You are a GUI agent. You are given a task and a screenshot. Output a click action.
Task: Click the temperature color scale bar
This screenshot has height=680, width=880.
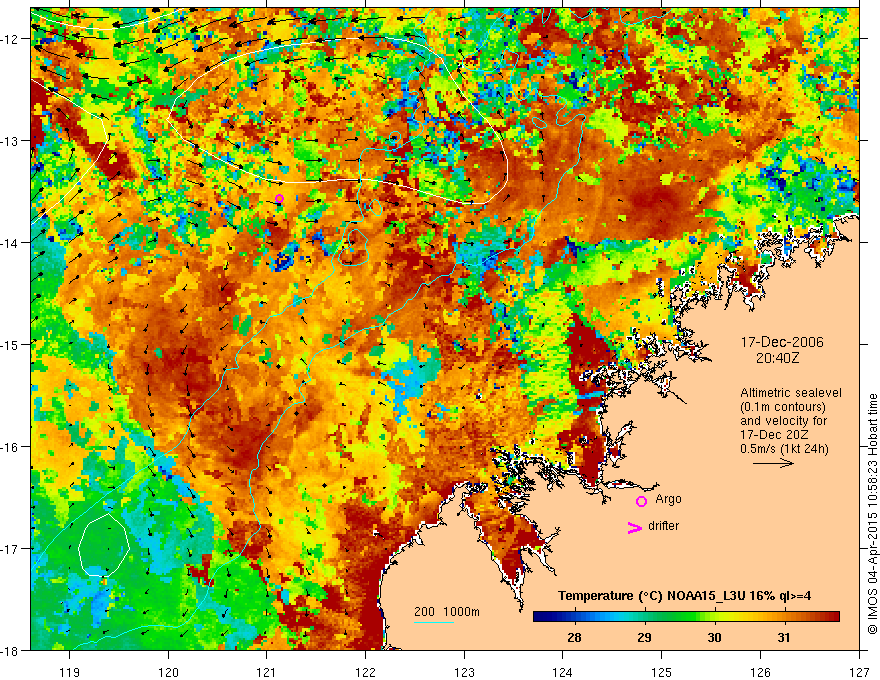click(686, 617)
